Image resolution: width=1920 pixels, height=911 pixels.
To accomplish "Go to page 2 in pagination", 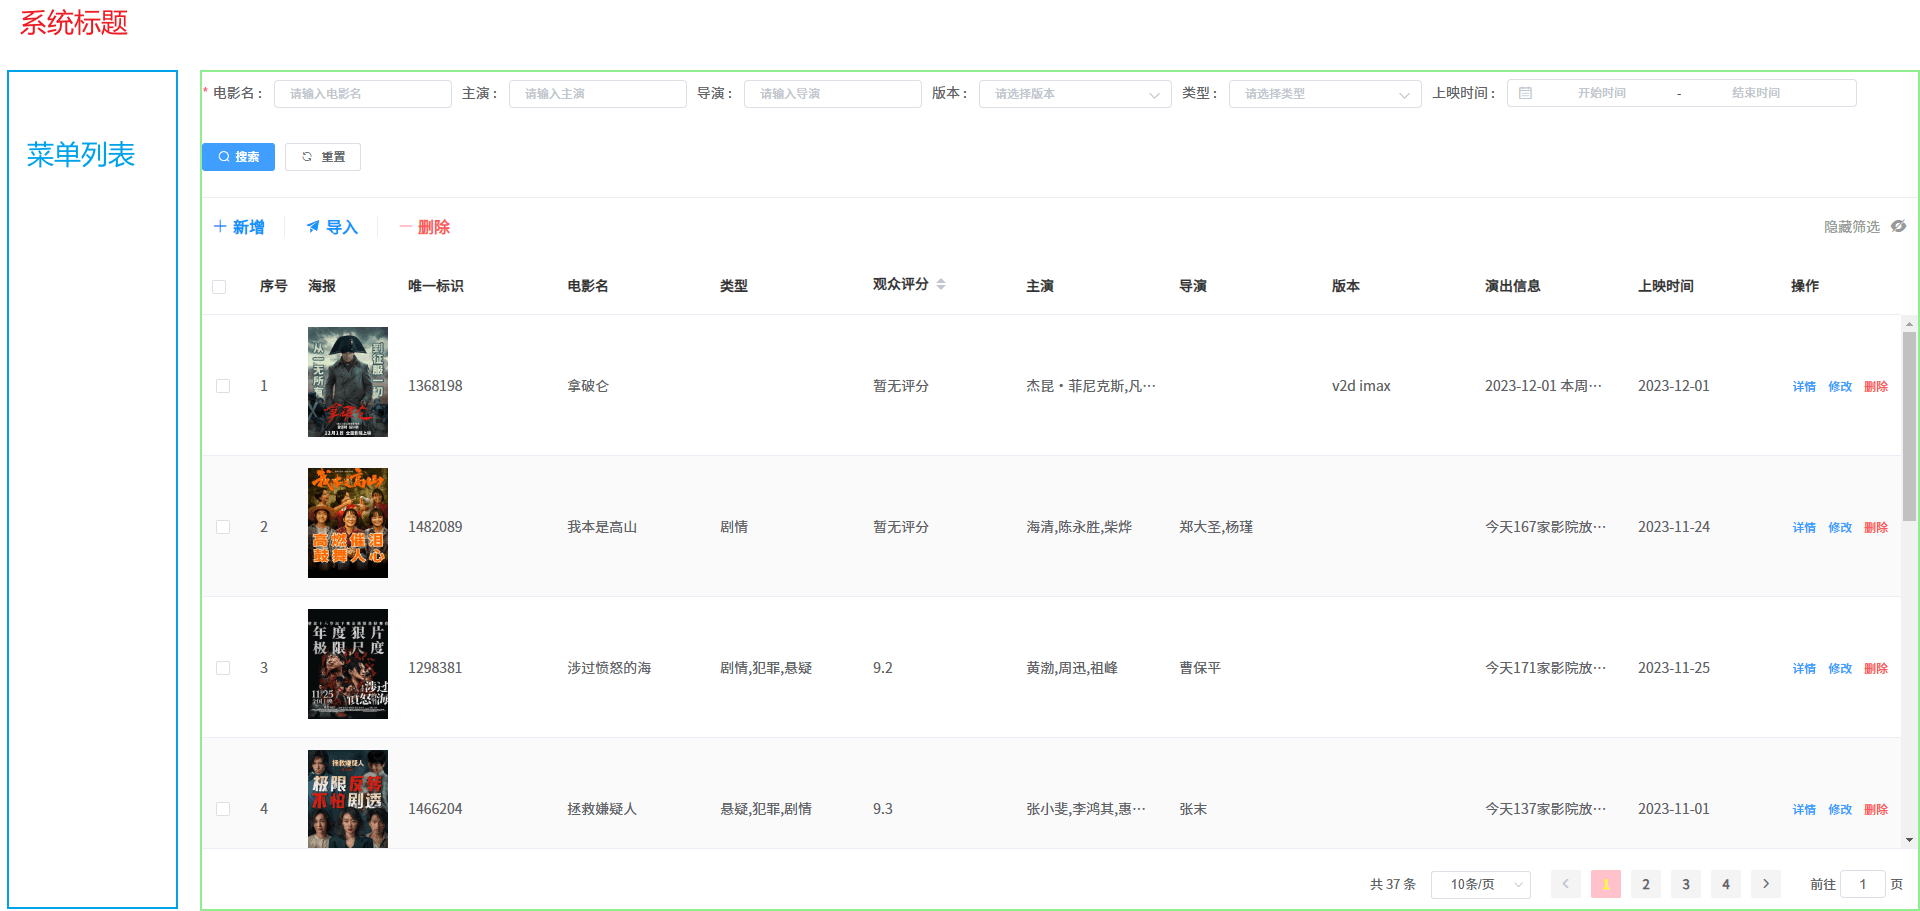I will tap(1646, 884).
